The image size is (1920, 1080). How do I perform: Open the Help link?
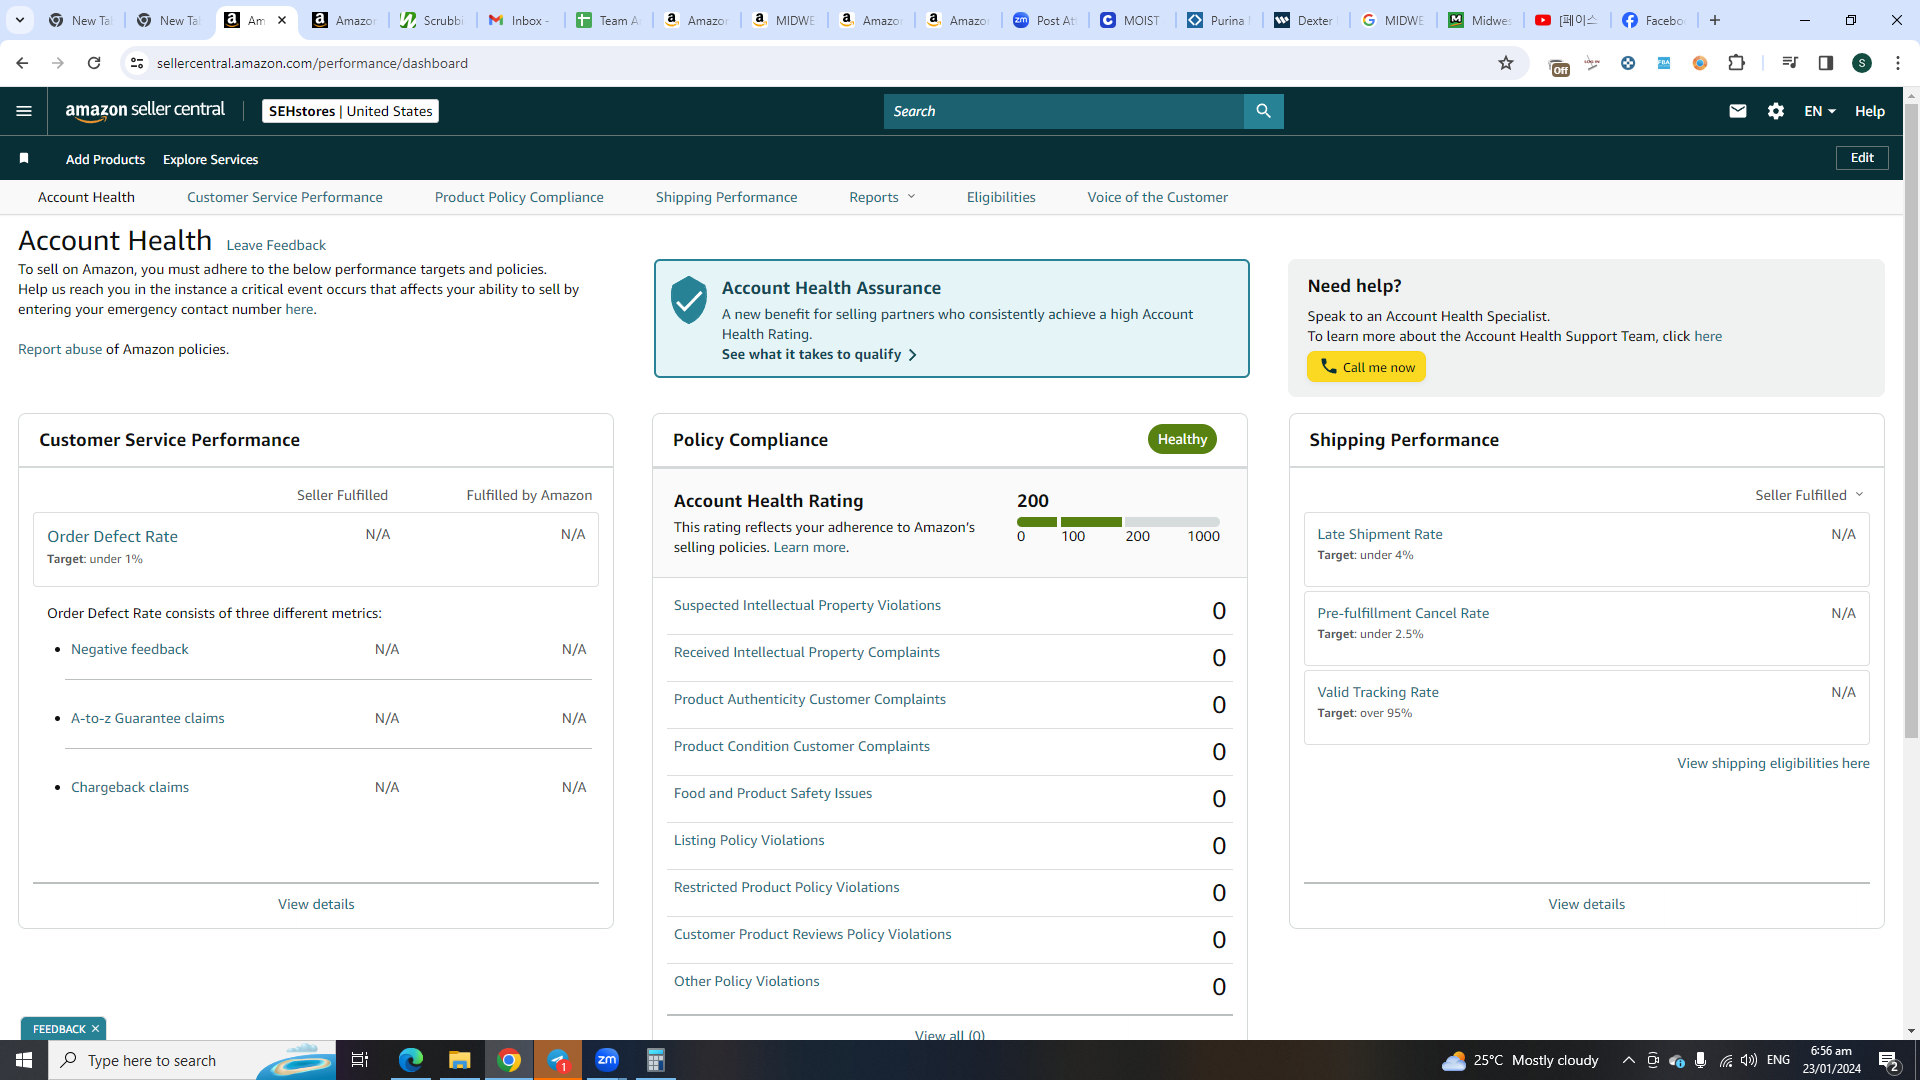[x=1870, y=111]
